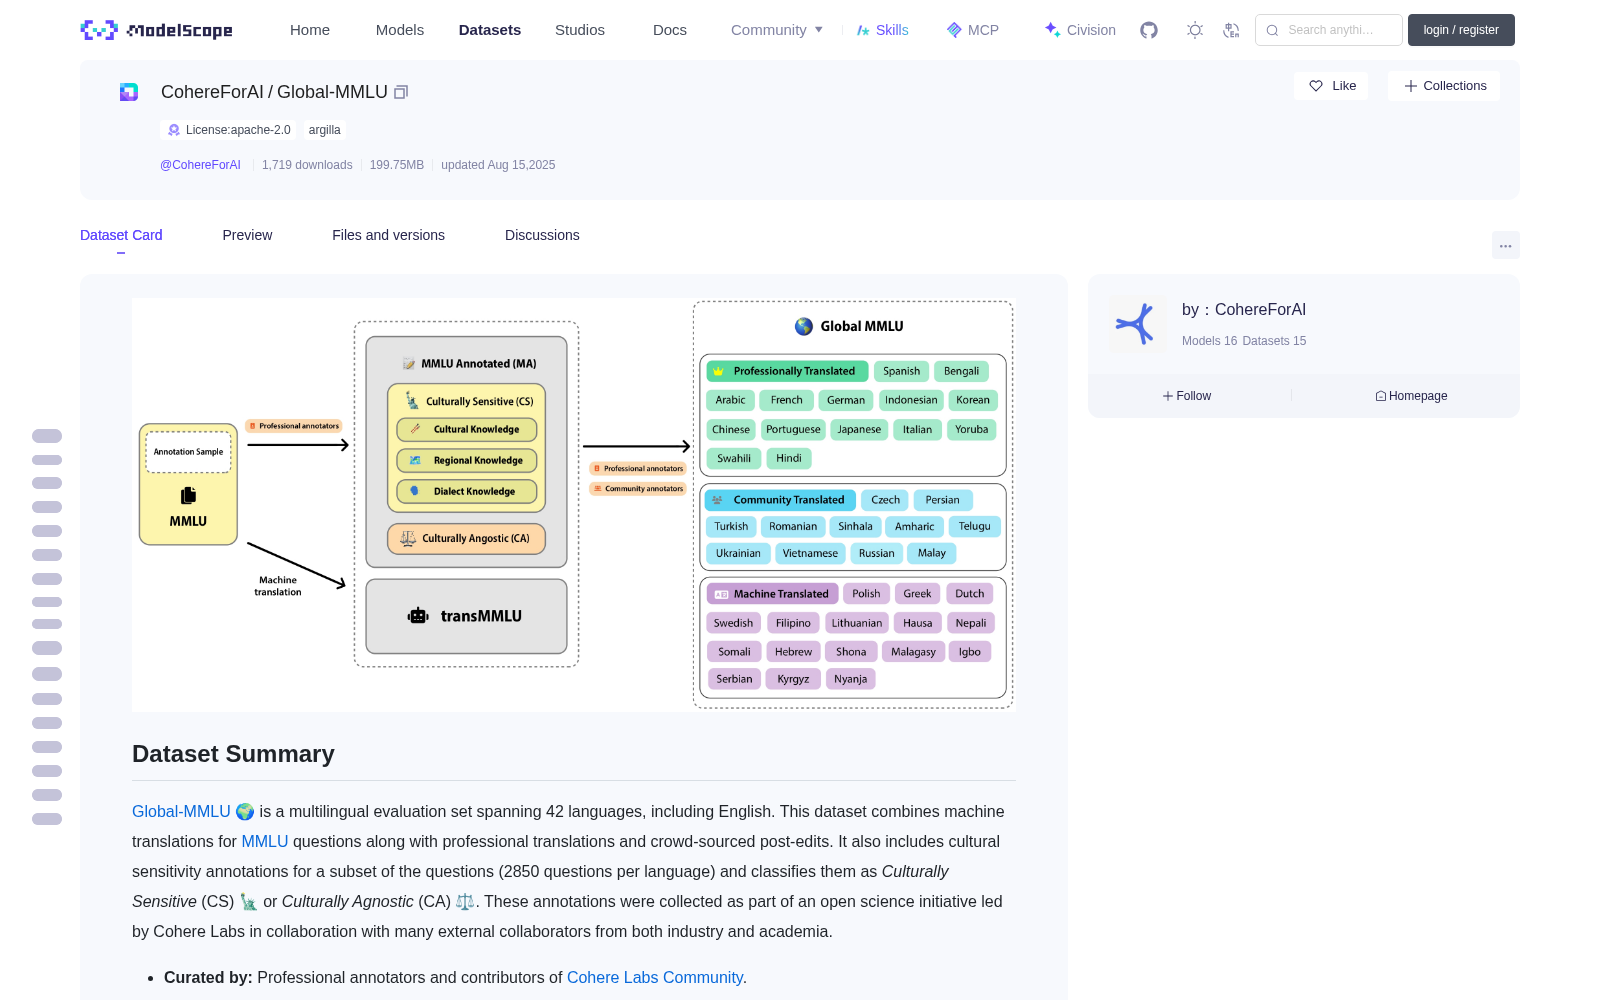This screenshot has width=1600, height=1000.
Task: Click the Skills icon in the navigation bar
Action: tap(863, 30)
